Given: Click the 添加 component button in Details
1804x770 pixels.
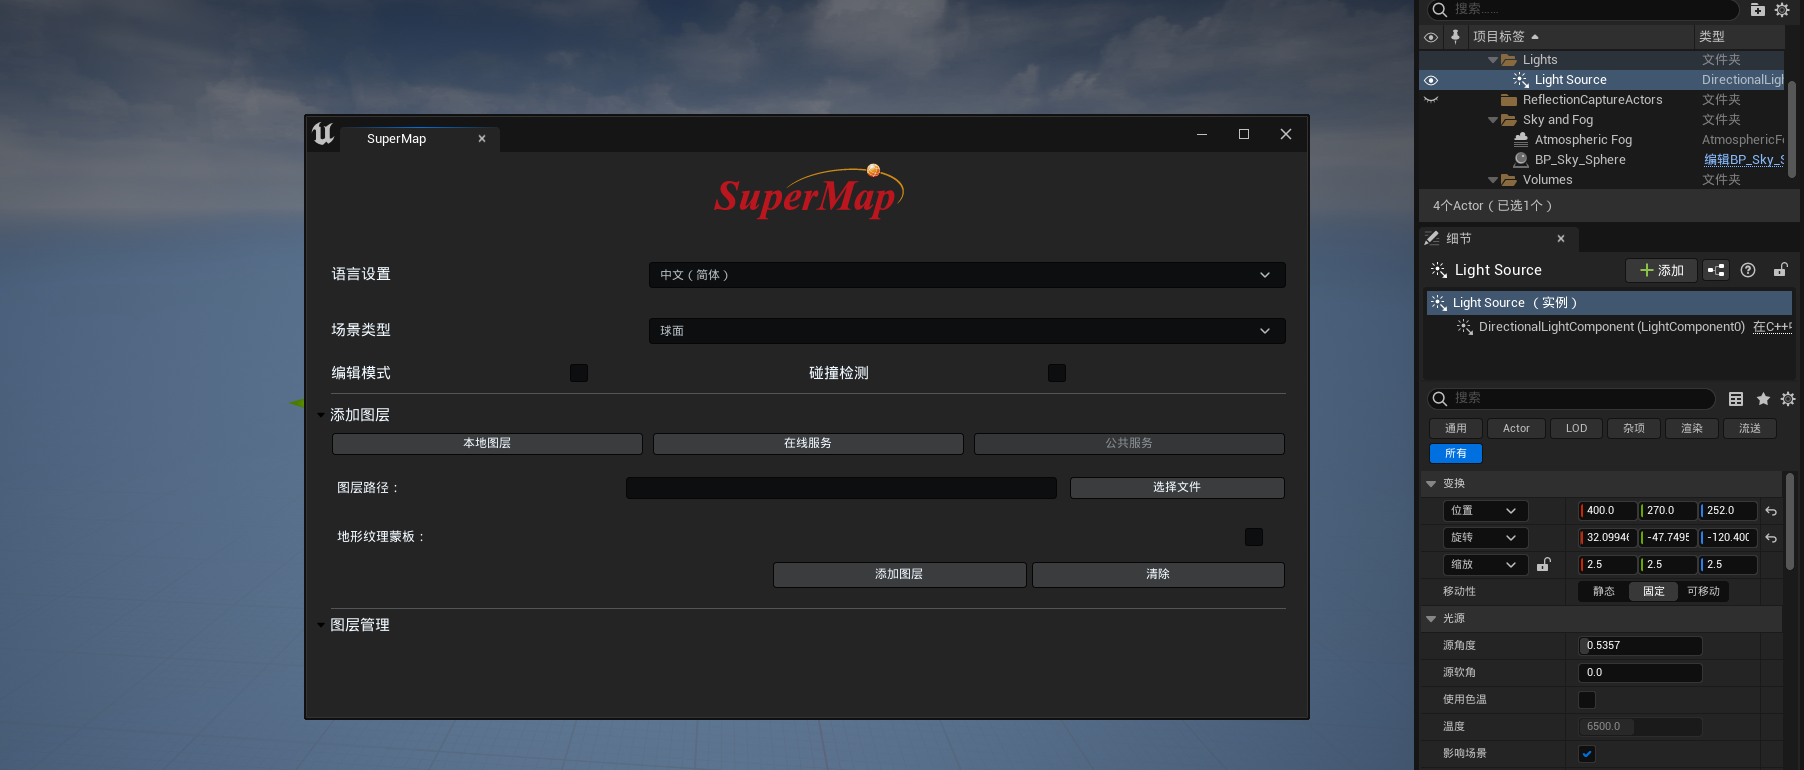Looking at the screenshot, I should click(1661, 270).
